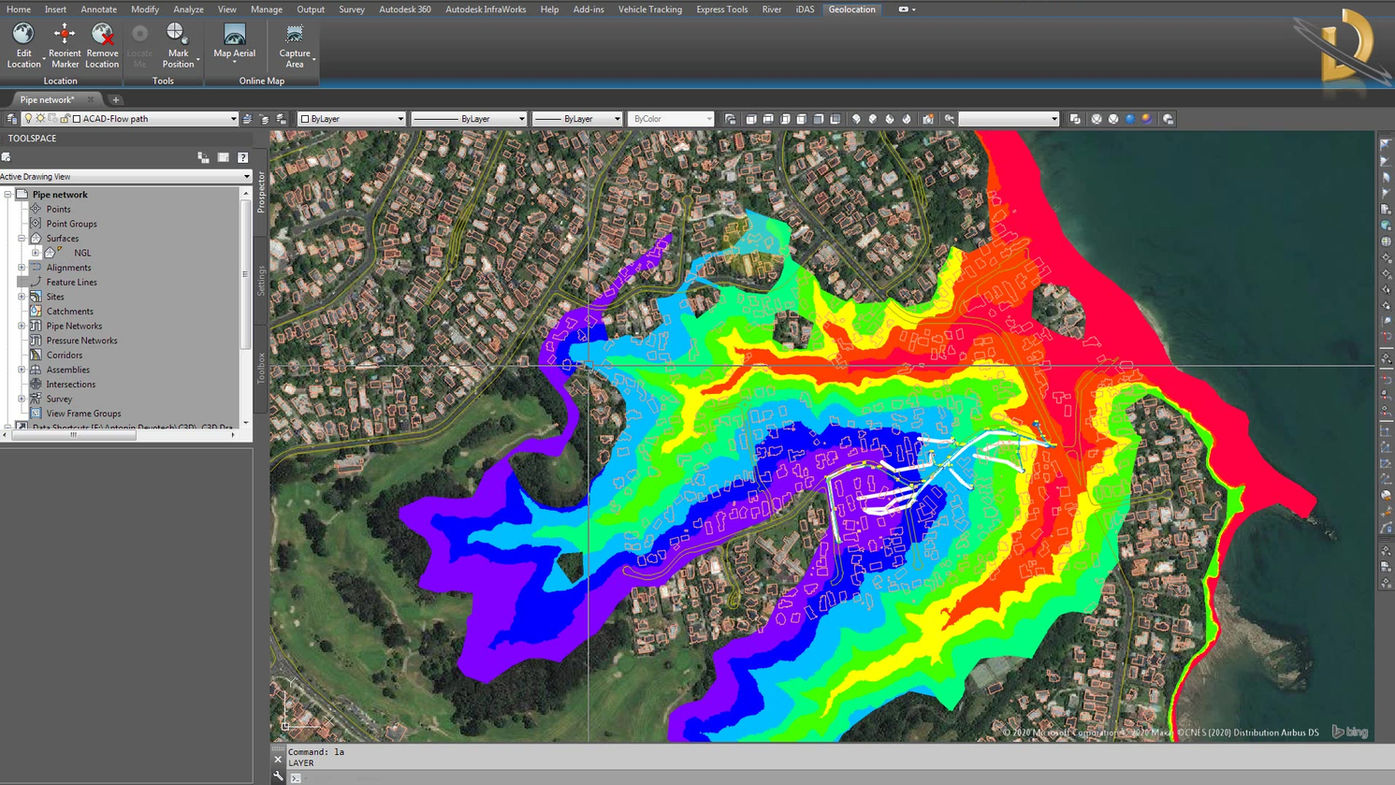Click the Intersections icon in tree
The image size is (1395, 785).
(36, 384)
